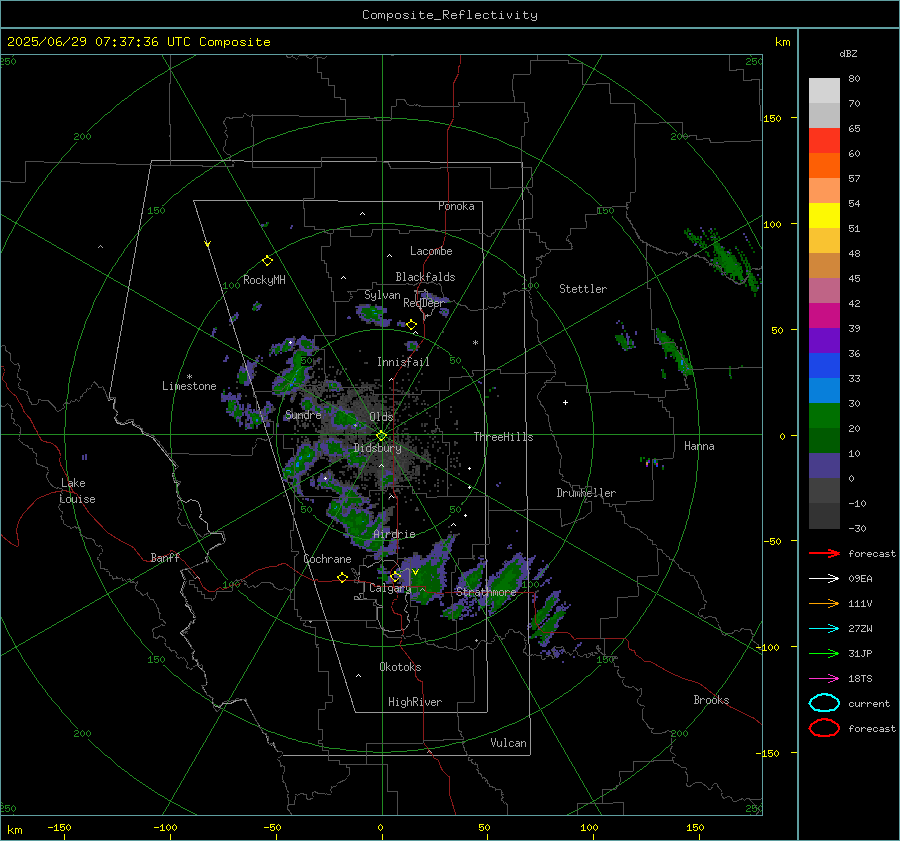Pick the blue 36-33 dBZ swatch

[824, 366]
